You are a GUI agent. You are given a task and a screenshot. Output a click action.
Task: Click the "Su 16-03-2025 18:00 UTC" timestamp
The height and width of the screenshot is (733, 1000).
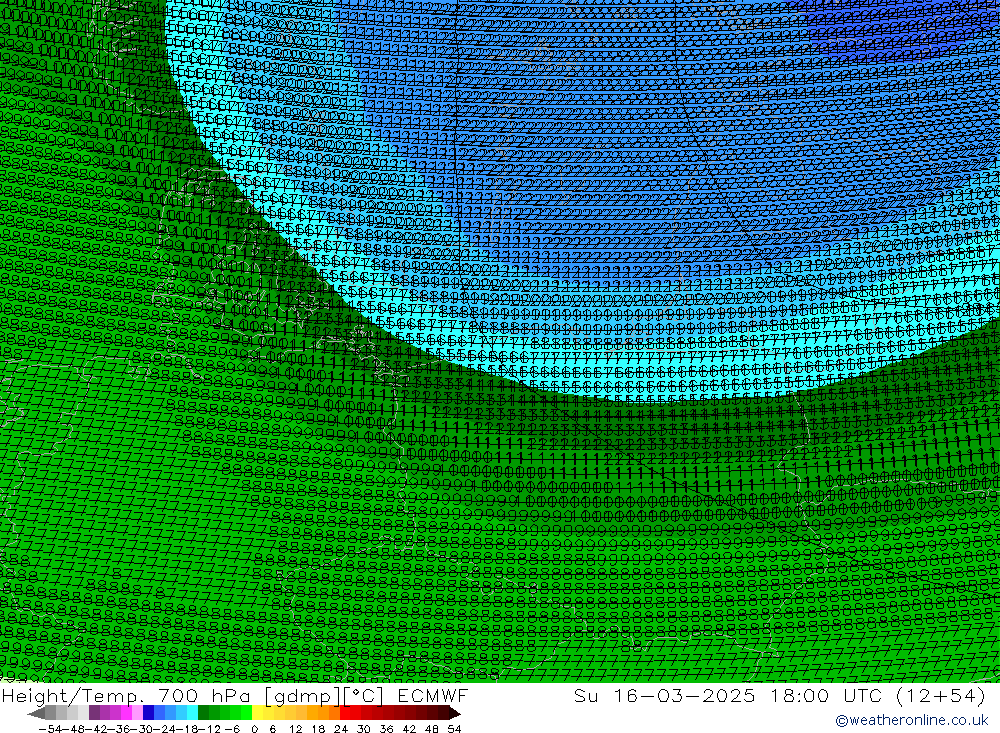pyautogui.click(x=728, y=695)
